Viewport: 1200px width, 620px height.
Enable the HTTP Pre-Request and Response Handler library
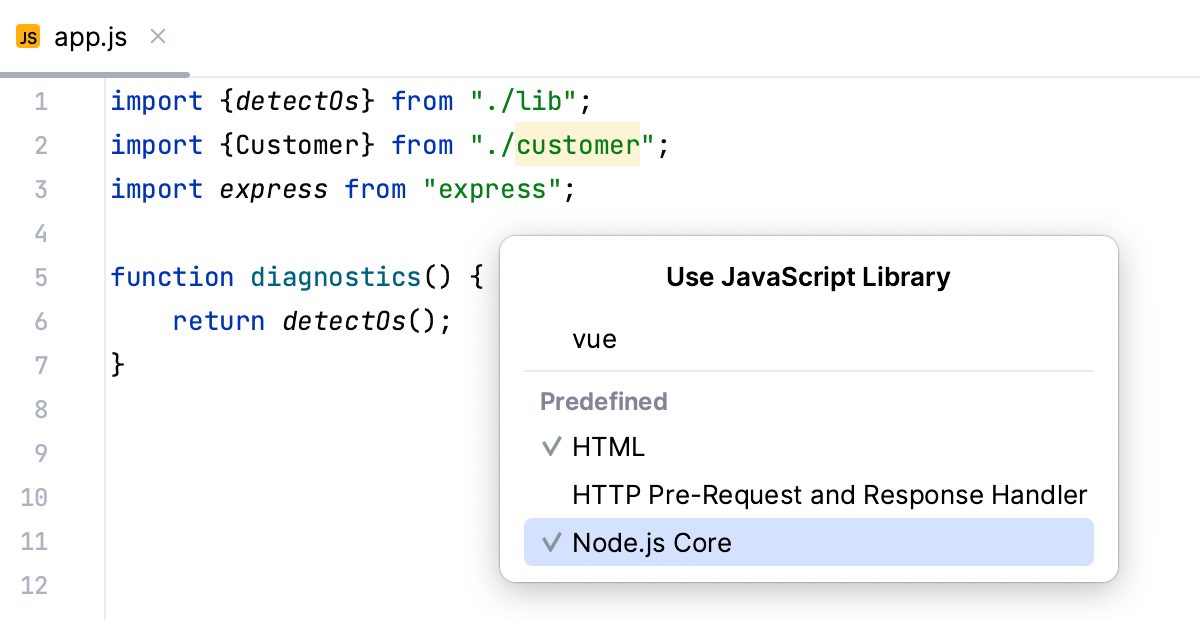[828, 494]
